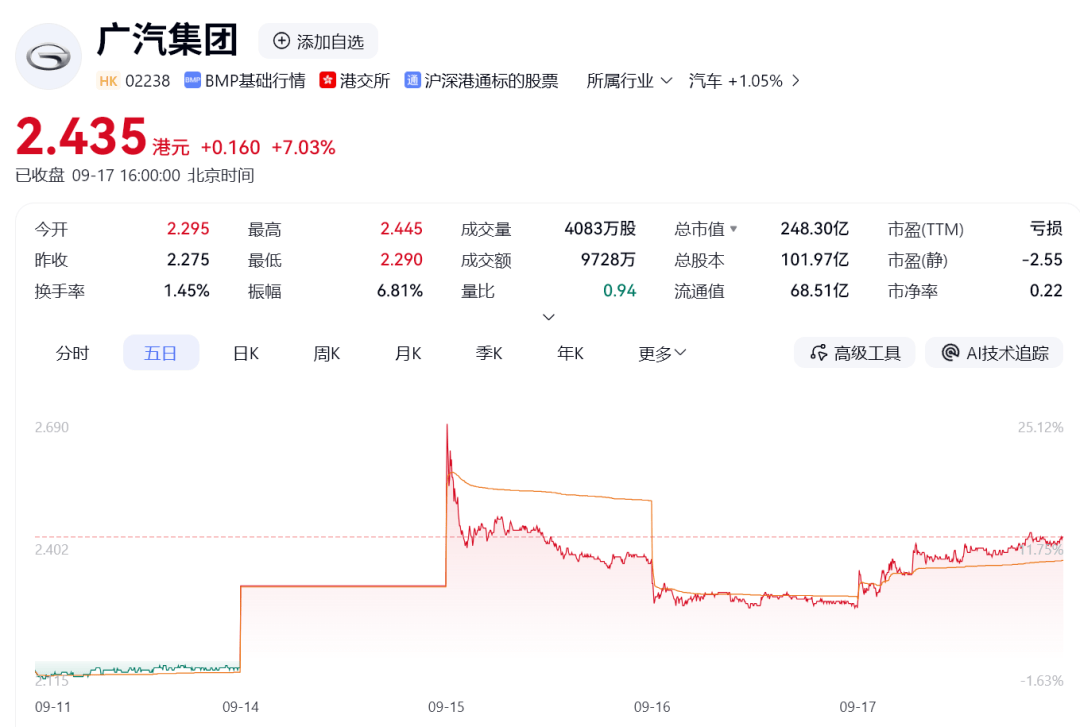Click the 今开 value 2.295
Screen dimensions: 1080x727
click(188, 229)
